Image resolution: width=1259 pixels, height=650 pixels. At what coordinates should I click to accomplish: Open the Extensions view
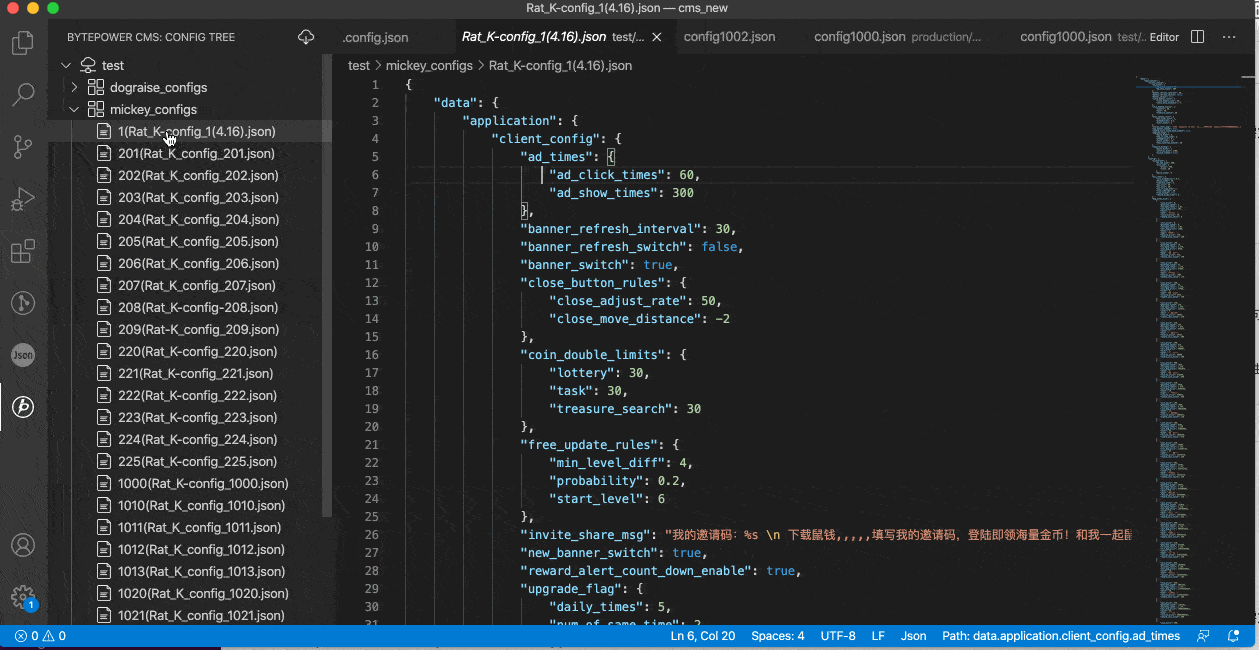[22, 251]
